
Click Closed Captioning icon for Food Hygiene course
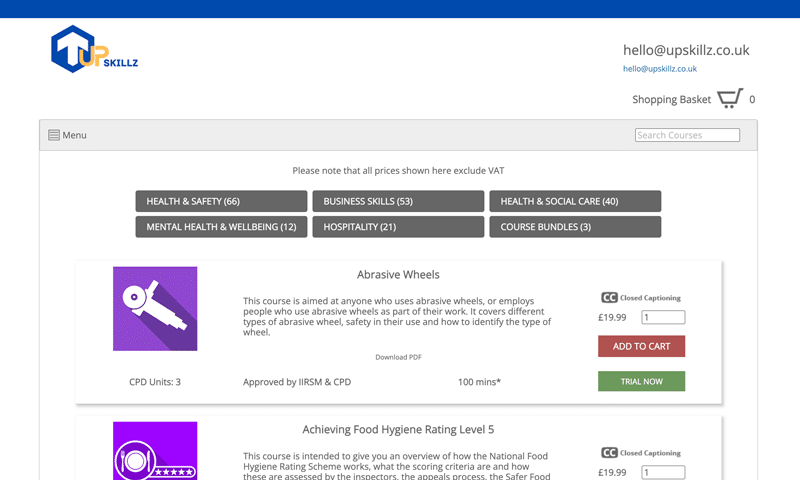(x=609, y=453)
